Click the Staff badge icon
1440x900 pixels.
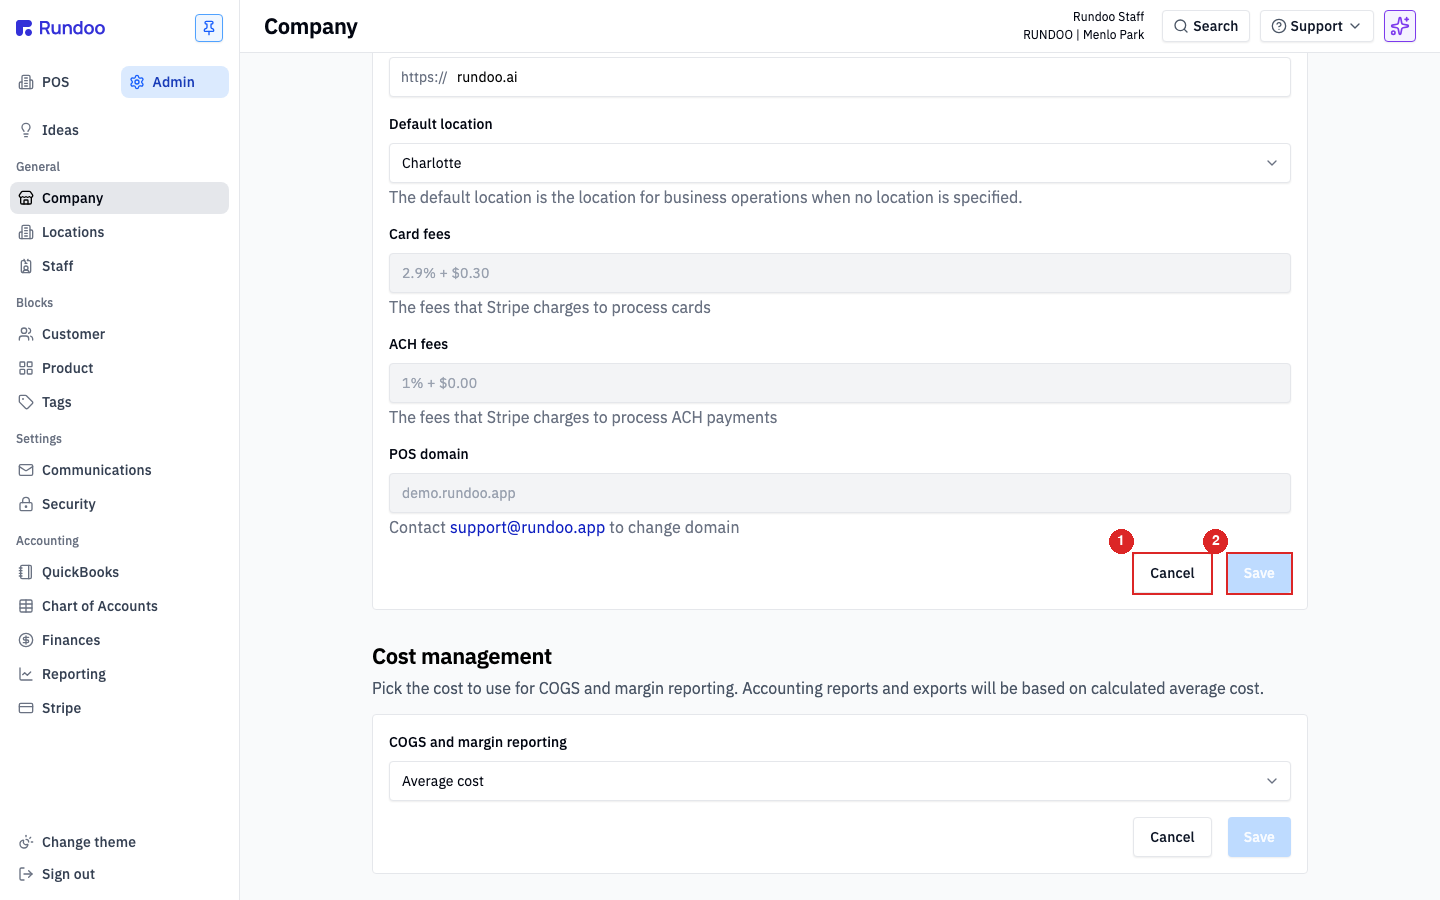coord(26,266)
